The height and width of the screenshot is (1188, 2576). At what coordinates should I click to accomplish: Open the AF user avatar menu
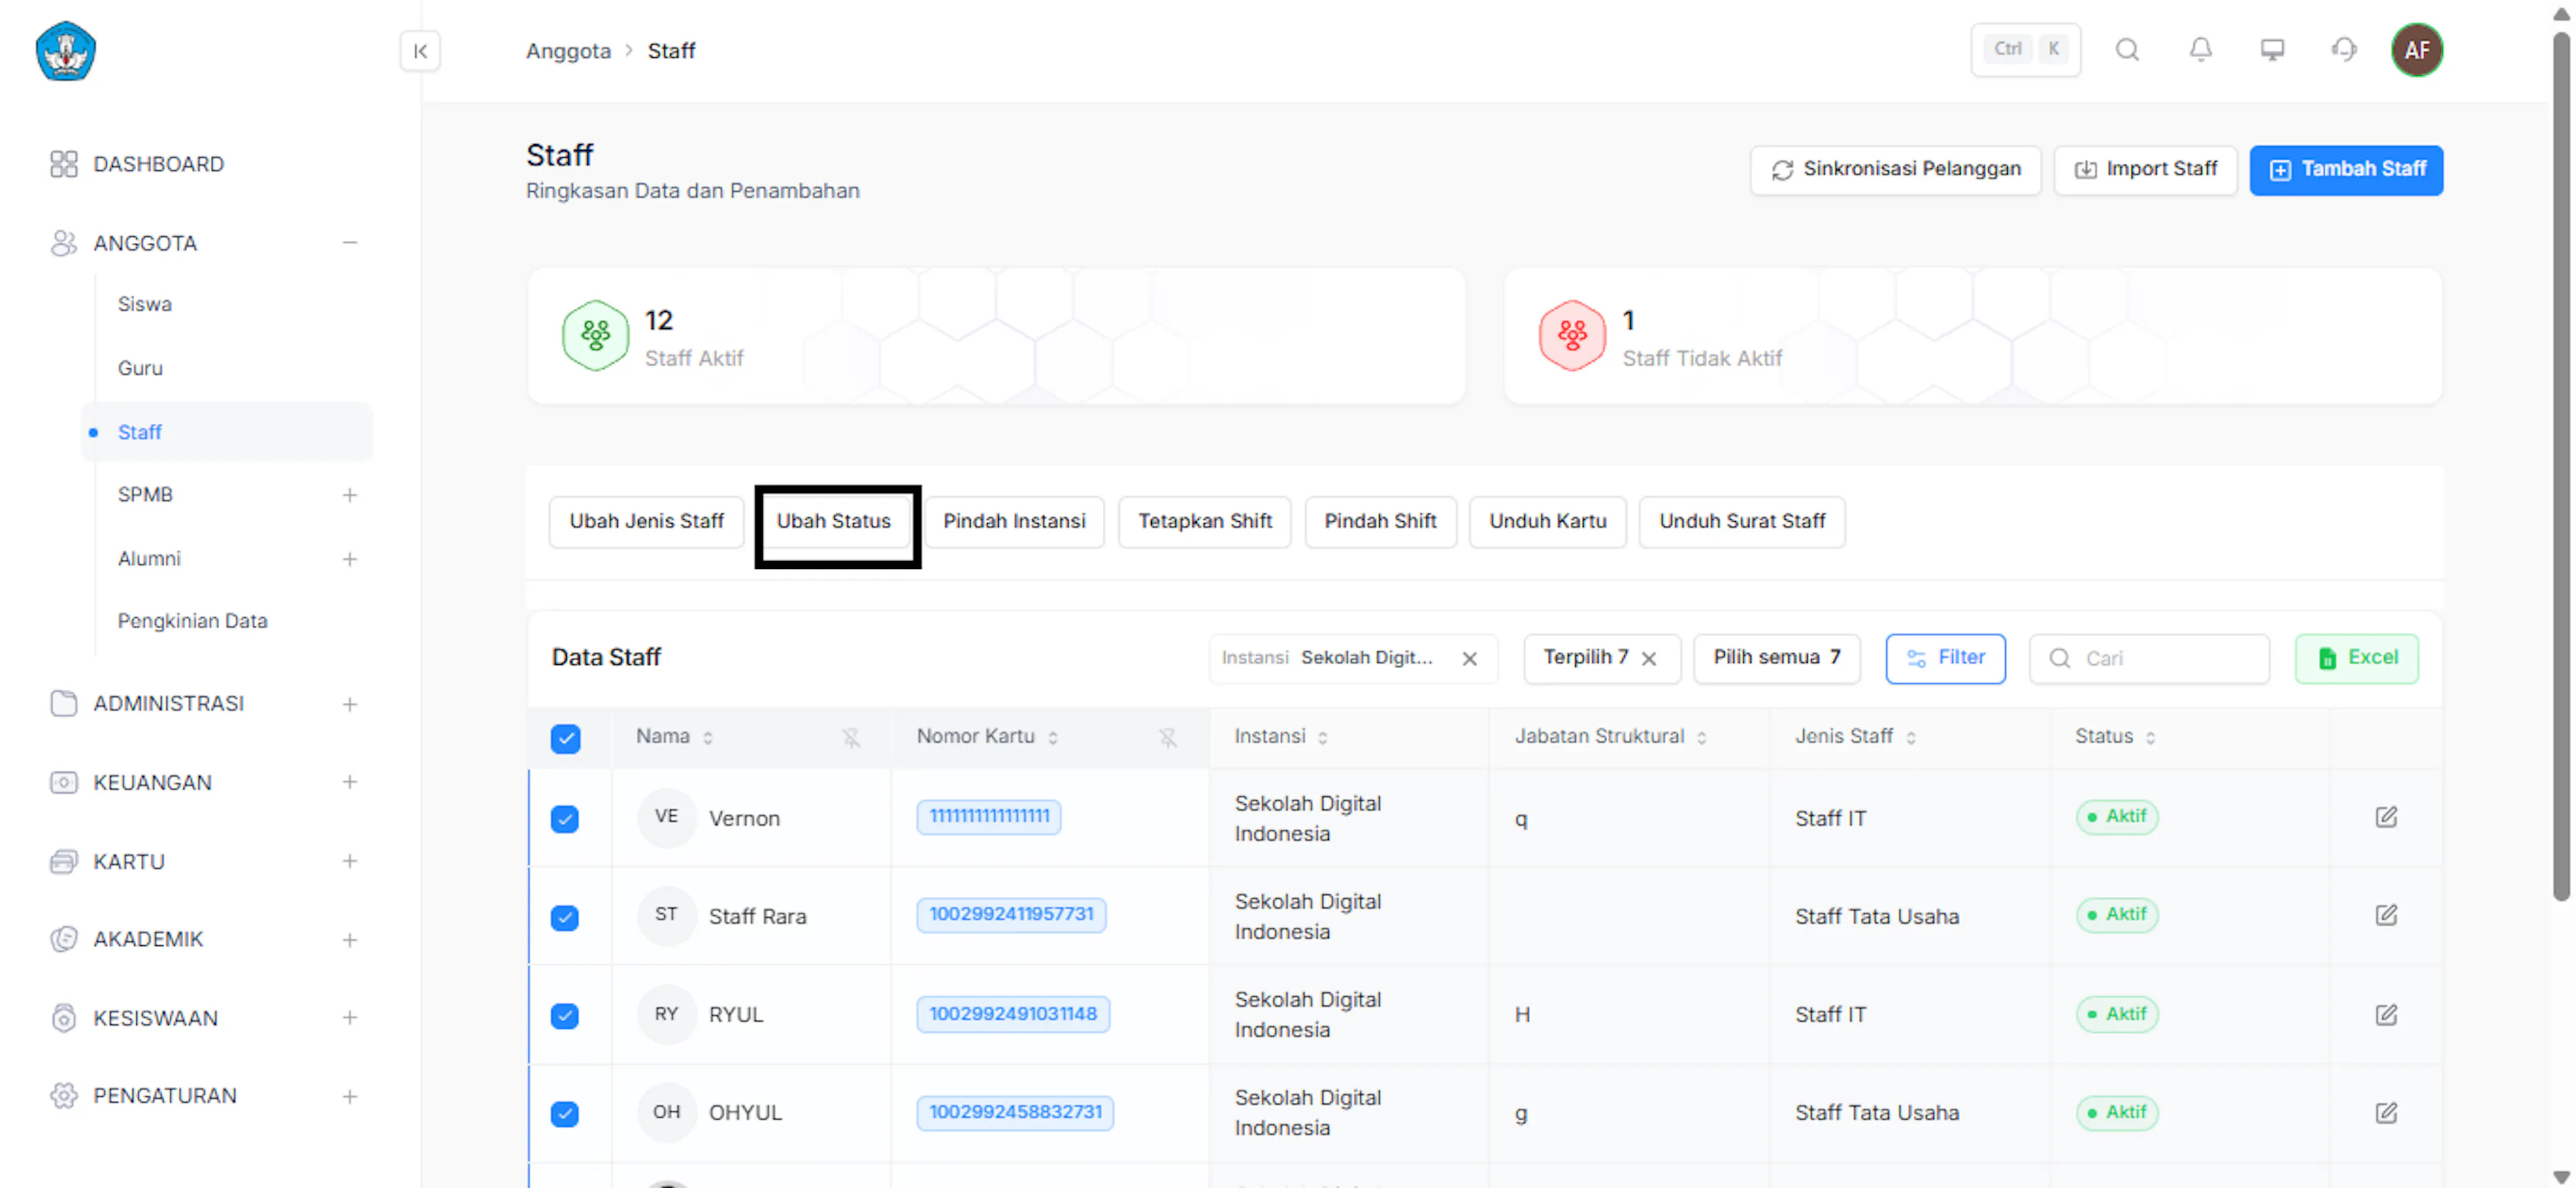(2416, 50)
